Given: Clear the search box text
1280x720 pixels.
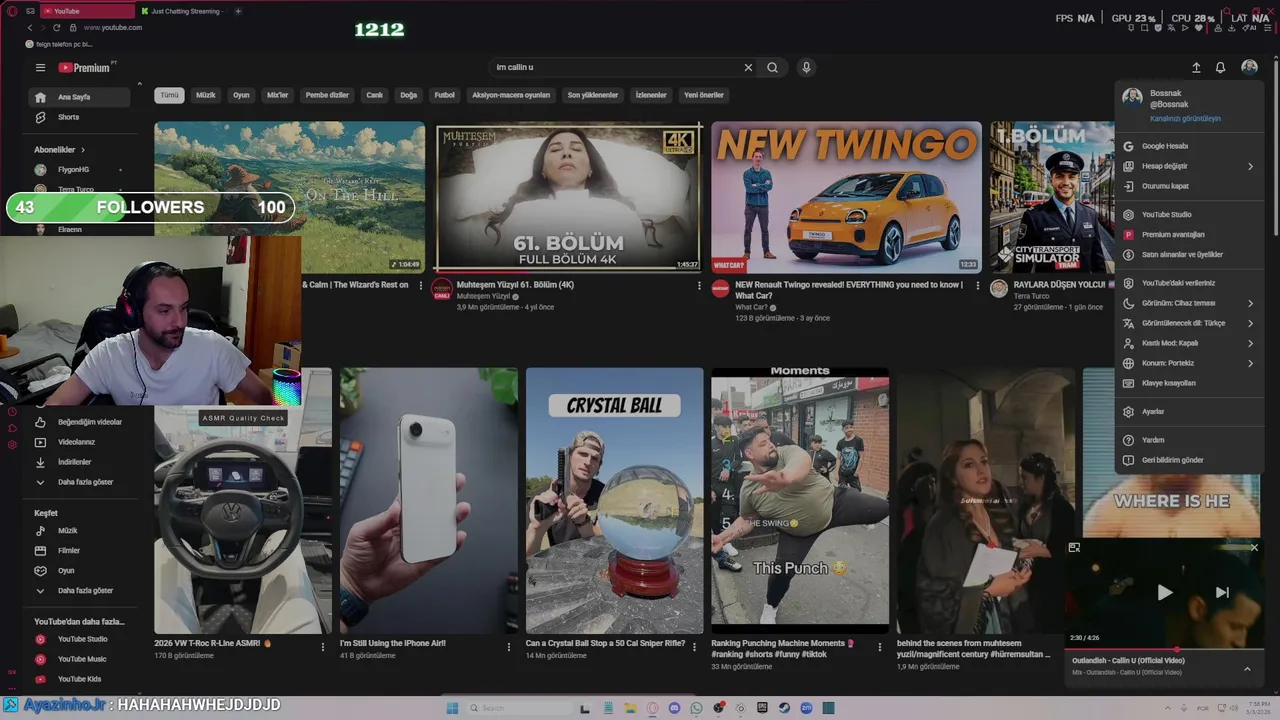Looking at the screenshot, I should [x=748, y=68].
